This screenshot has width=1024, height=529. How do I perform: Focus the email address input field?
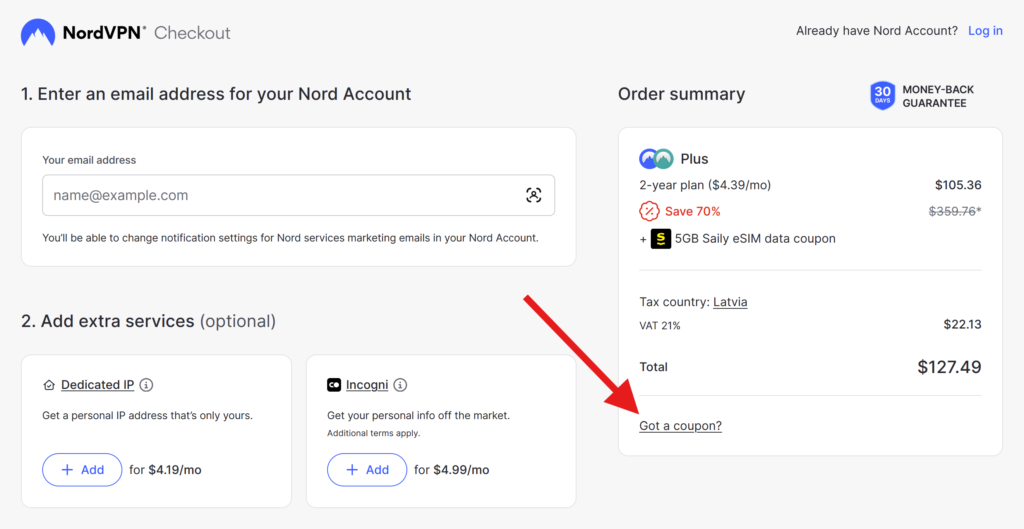[x=298, y=195]
